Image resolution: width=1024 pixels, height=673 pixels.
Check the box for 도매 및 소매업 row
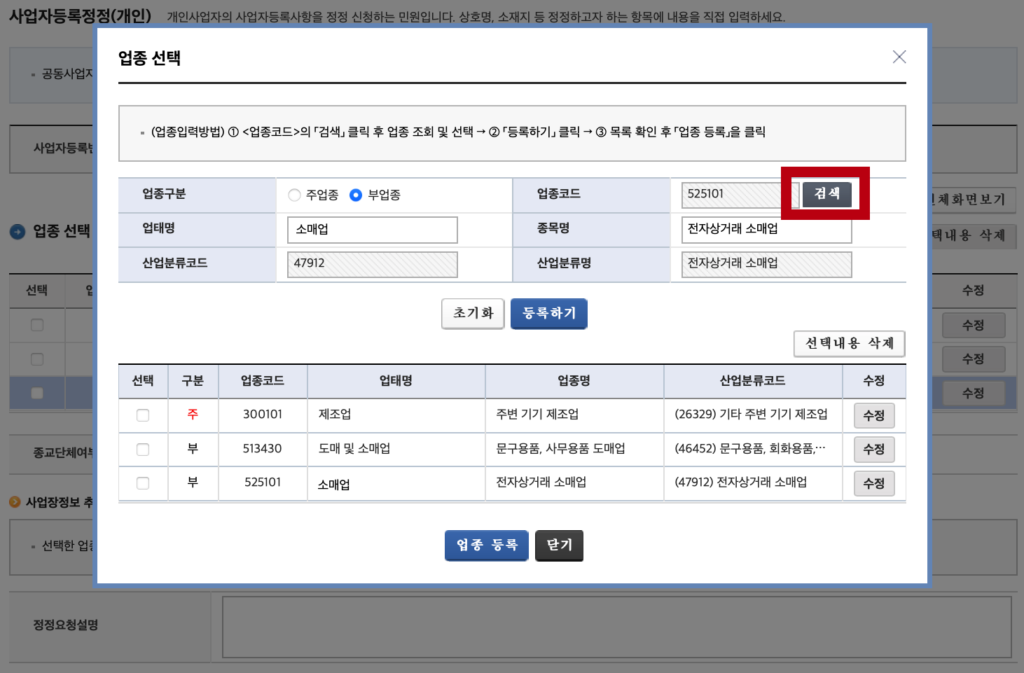[143, 449]
